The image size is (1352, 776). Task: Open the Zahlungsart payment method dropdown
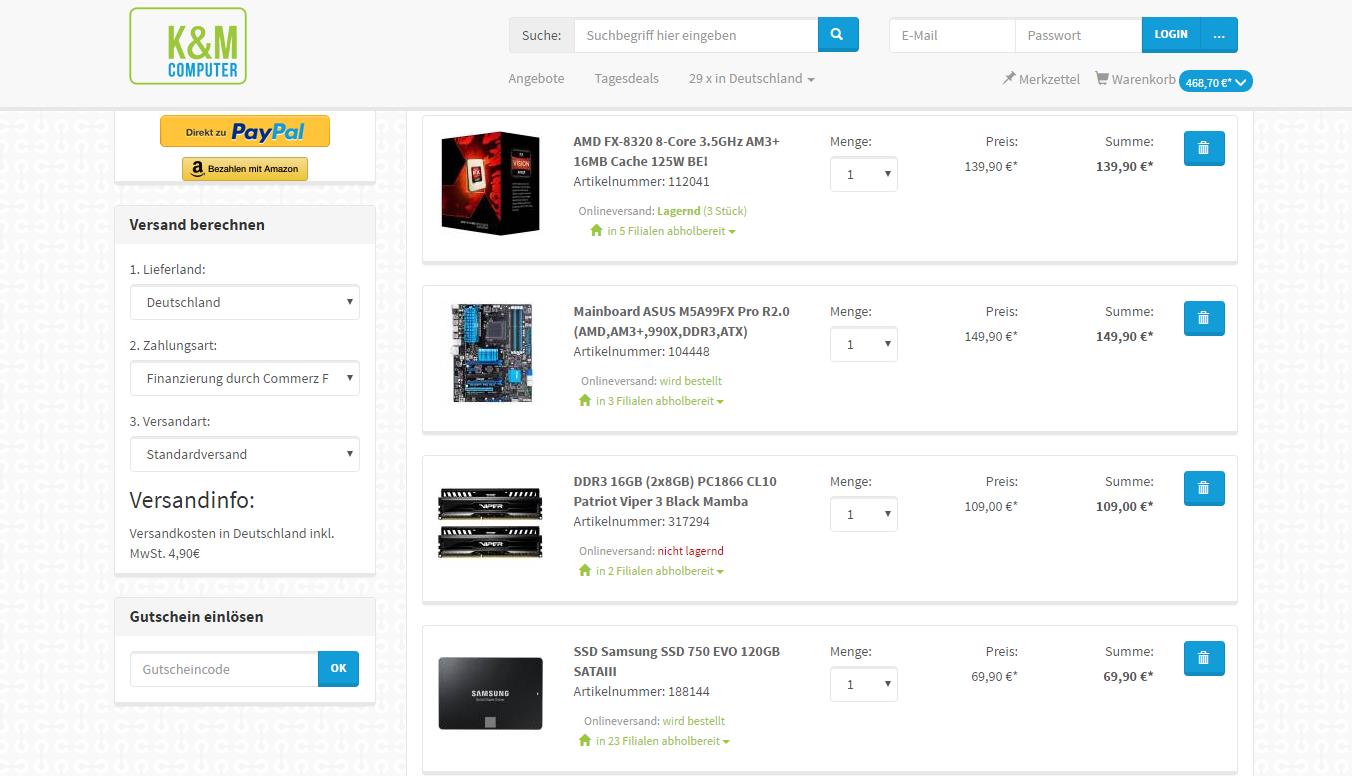pos(245,378)
